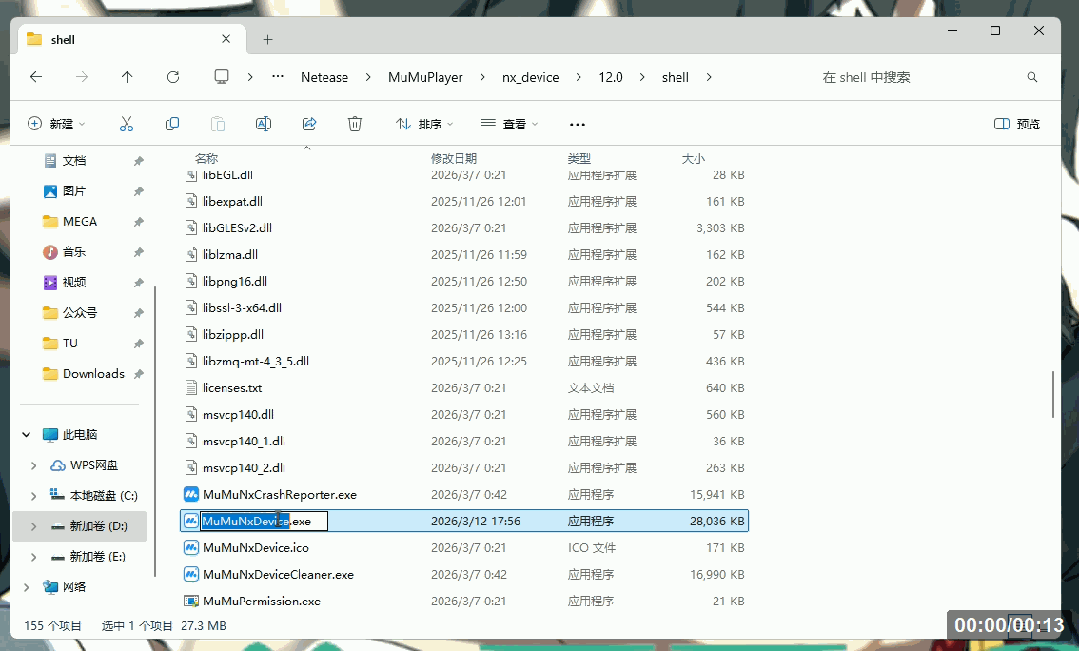The width and height of the screenshot is (1079, 651).
Task: Expand the 本地磁盘 (C:) tree node
Action: 33,496
